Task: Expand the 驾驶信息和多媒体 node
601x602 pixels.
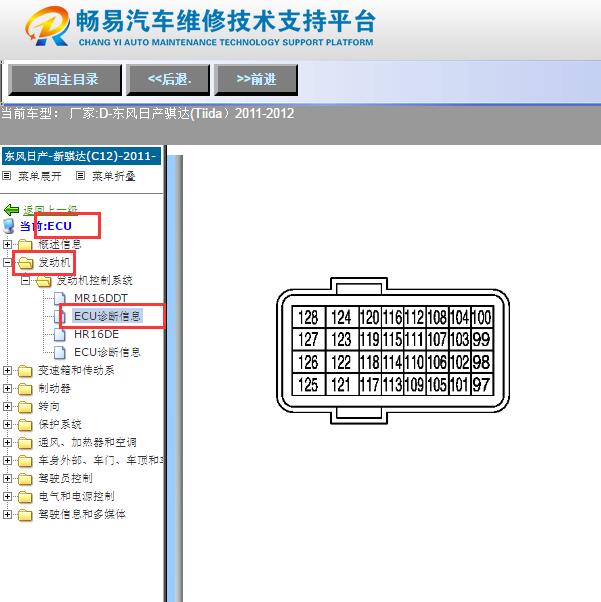Action: [x=7, y=514]
